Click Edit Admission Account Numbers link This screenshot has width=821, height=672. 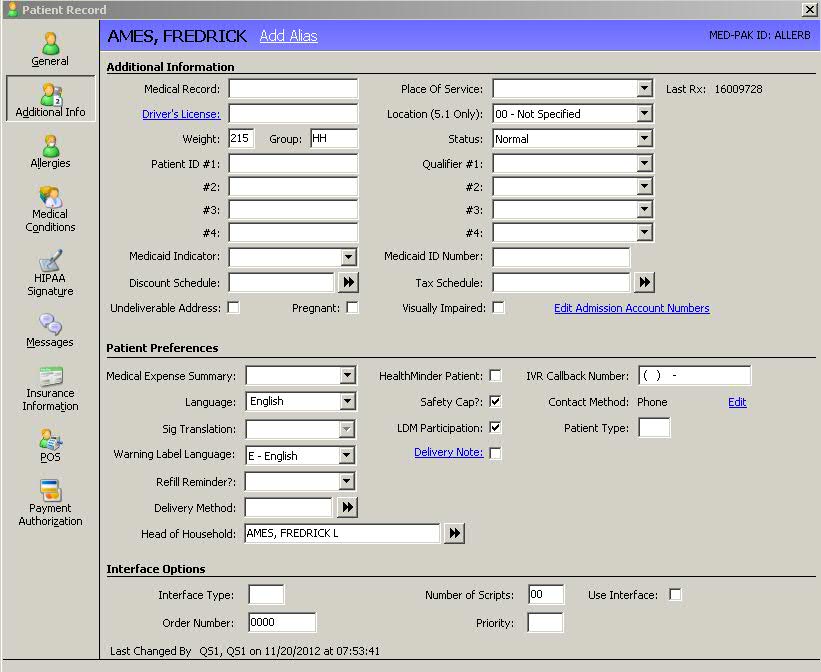(x=631, y=308)
